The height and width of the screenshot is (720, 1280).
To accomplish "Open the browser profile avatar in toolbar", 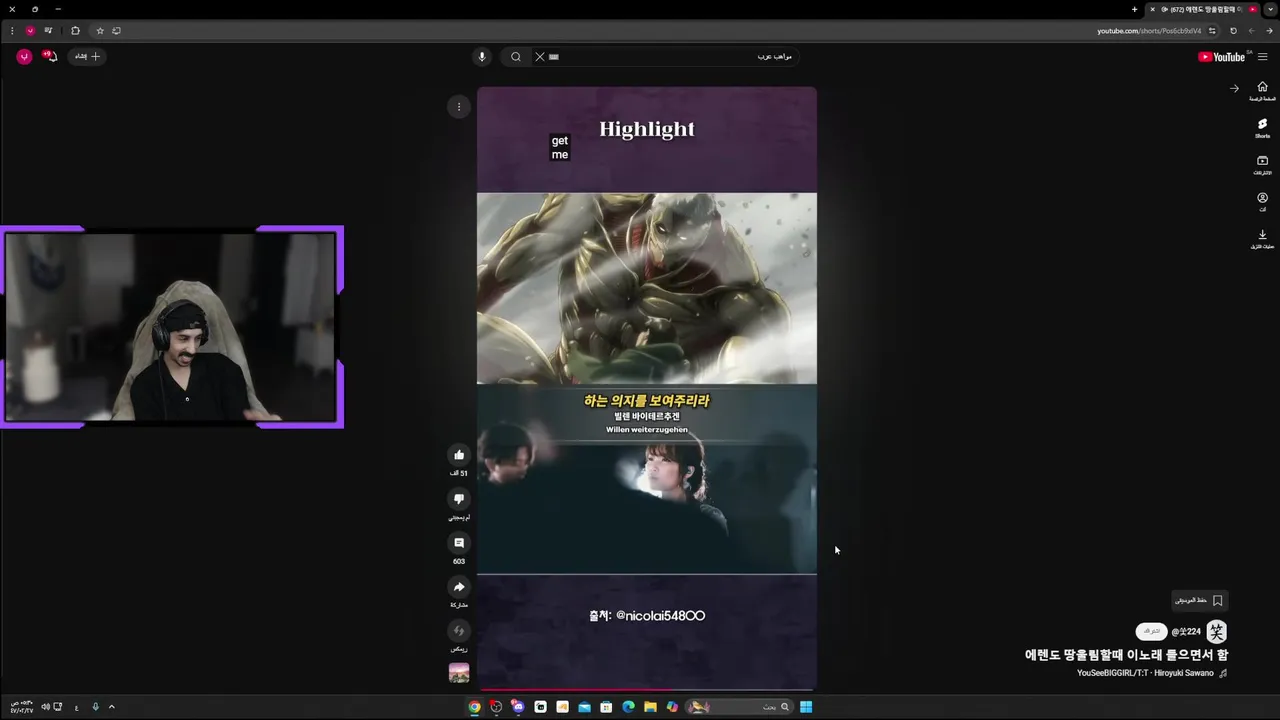I will (30, 31).
